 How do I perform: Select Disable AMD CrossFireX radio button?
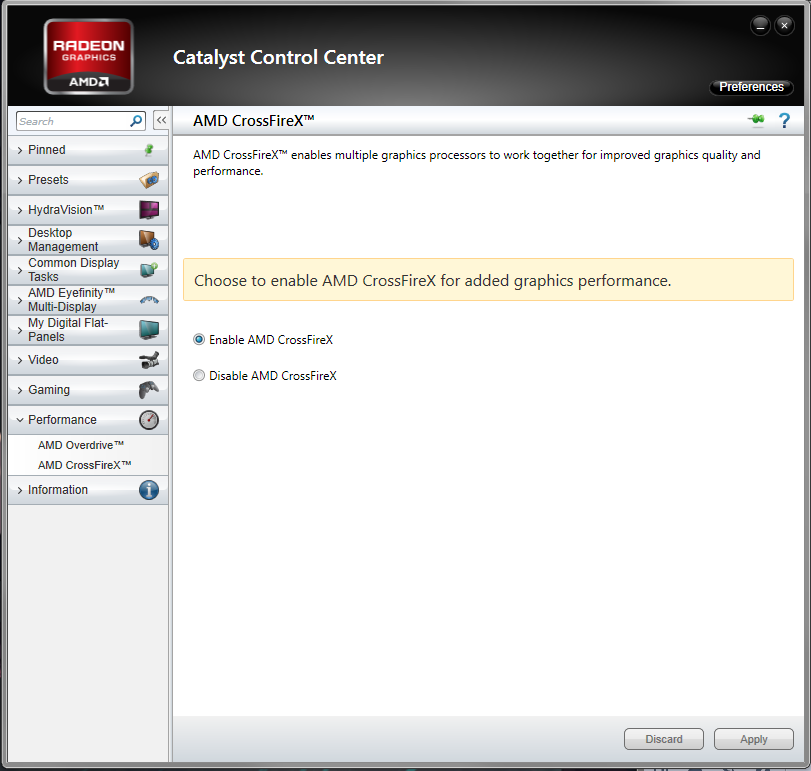click(x=199, y=375)
